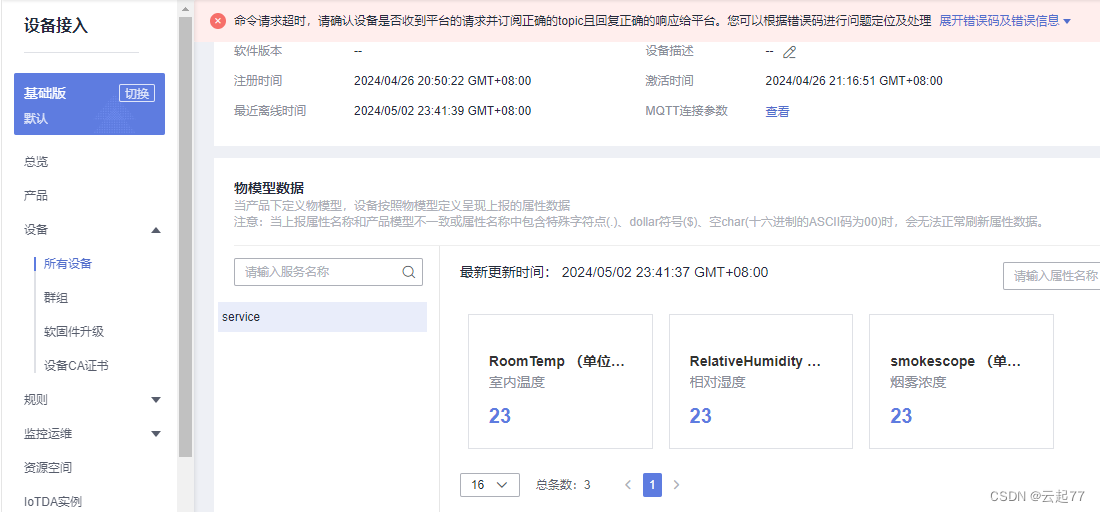The height and width of the screenshot is (512, 1100).
Task: Click 总条数: 3 total count text
Action: pyautogui.click(x=563, y=485)
